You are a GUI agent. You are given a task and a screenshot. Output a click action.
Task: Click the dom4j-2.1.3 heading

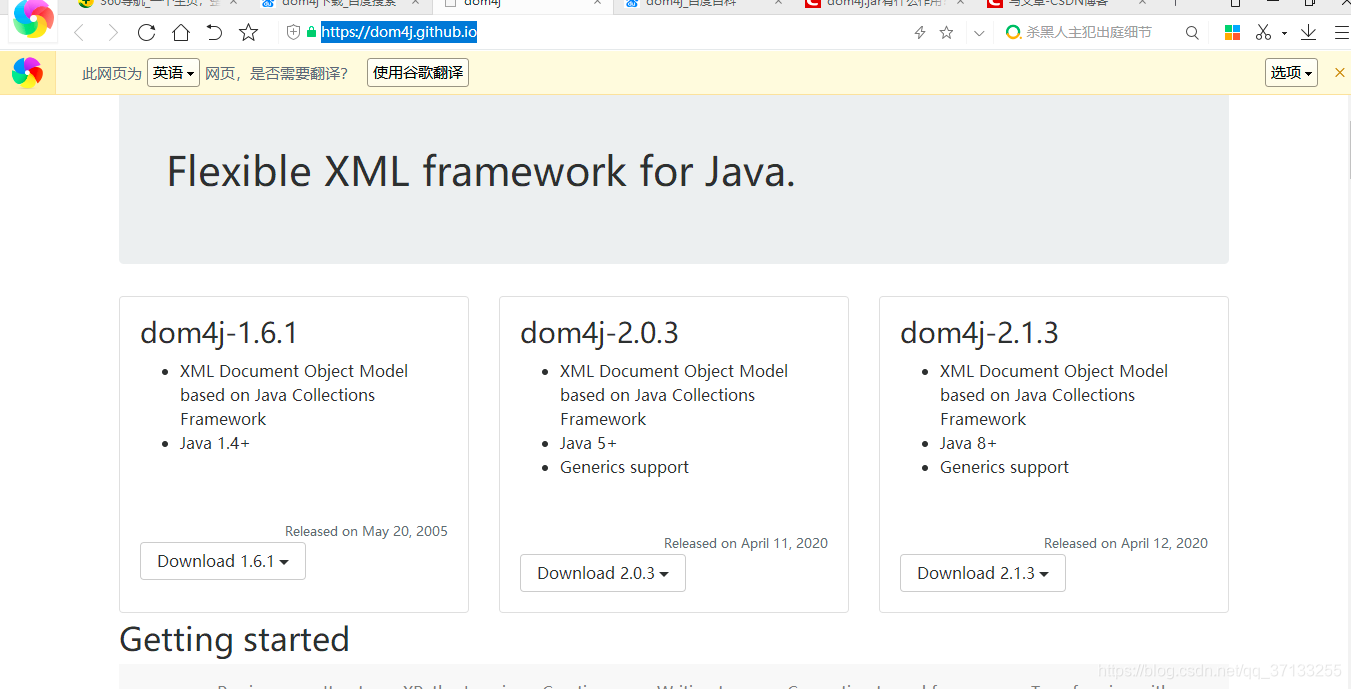pos(979,332)
